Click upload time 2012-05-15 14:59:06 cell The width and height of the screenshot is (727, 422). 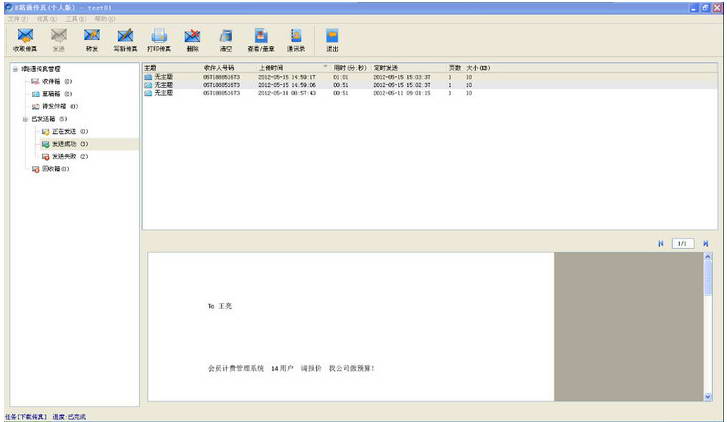coord(287,85)
